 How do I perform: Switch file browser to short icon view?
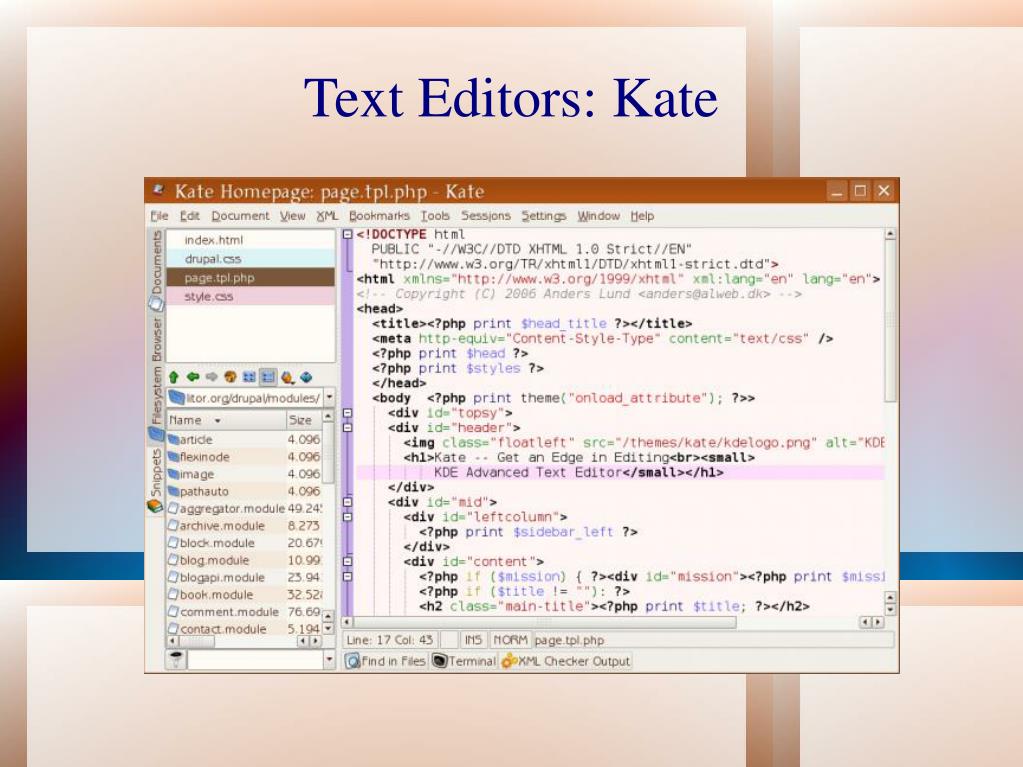point(249,377)
